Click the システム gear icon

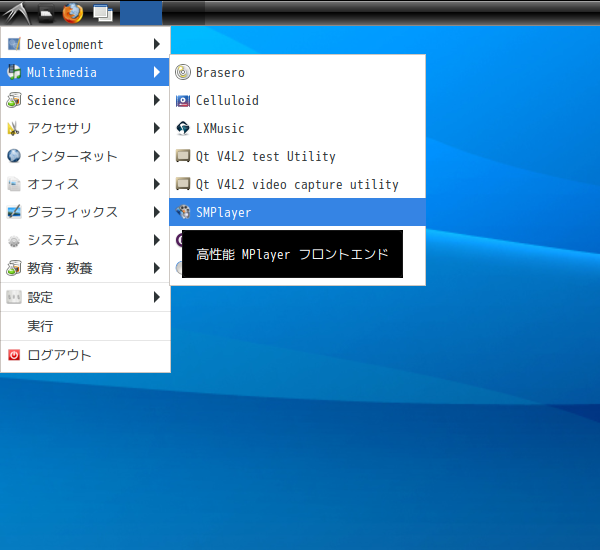[14, 241]
